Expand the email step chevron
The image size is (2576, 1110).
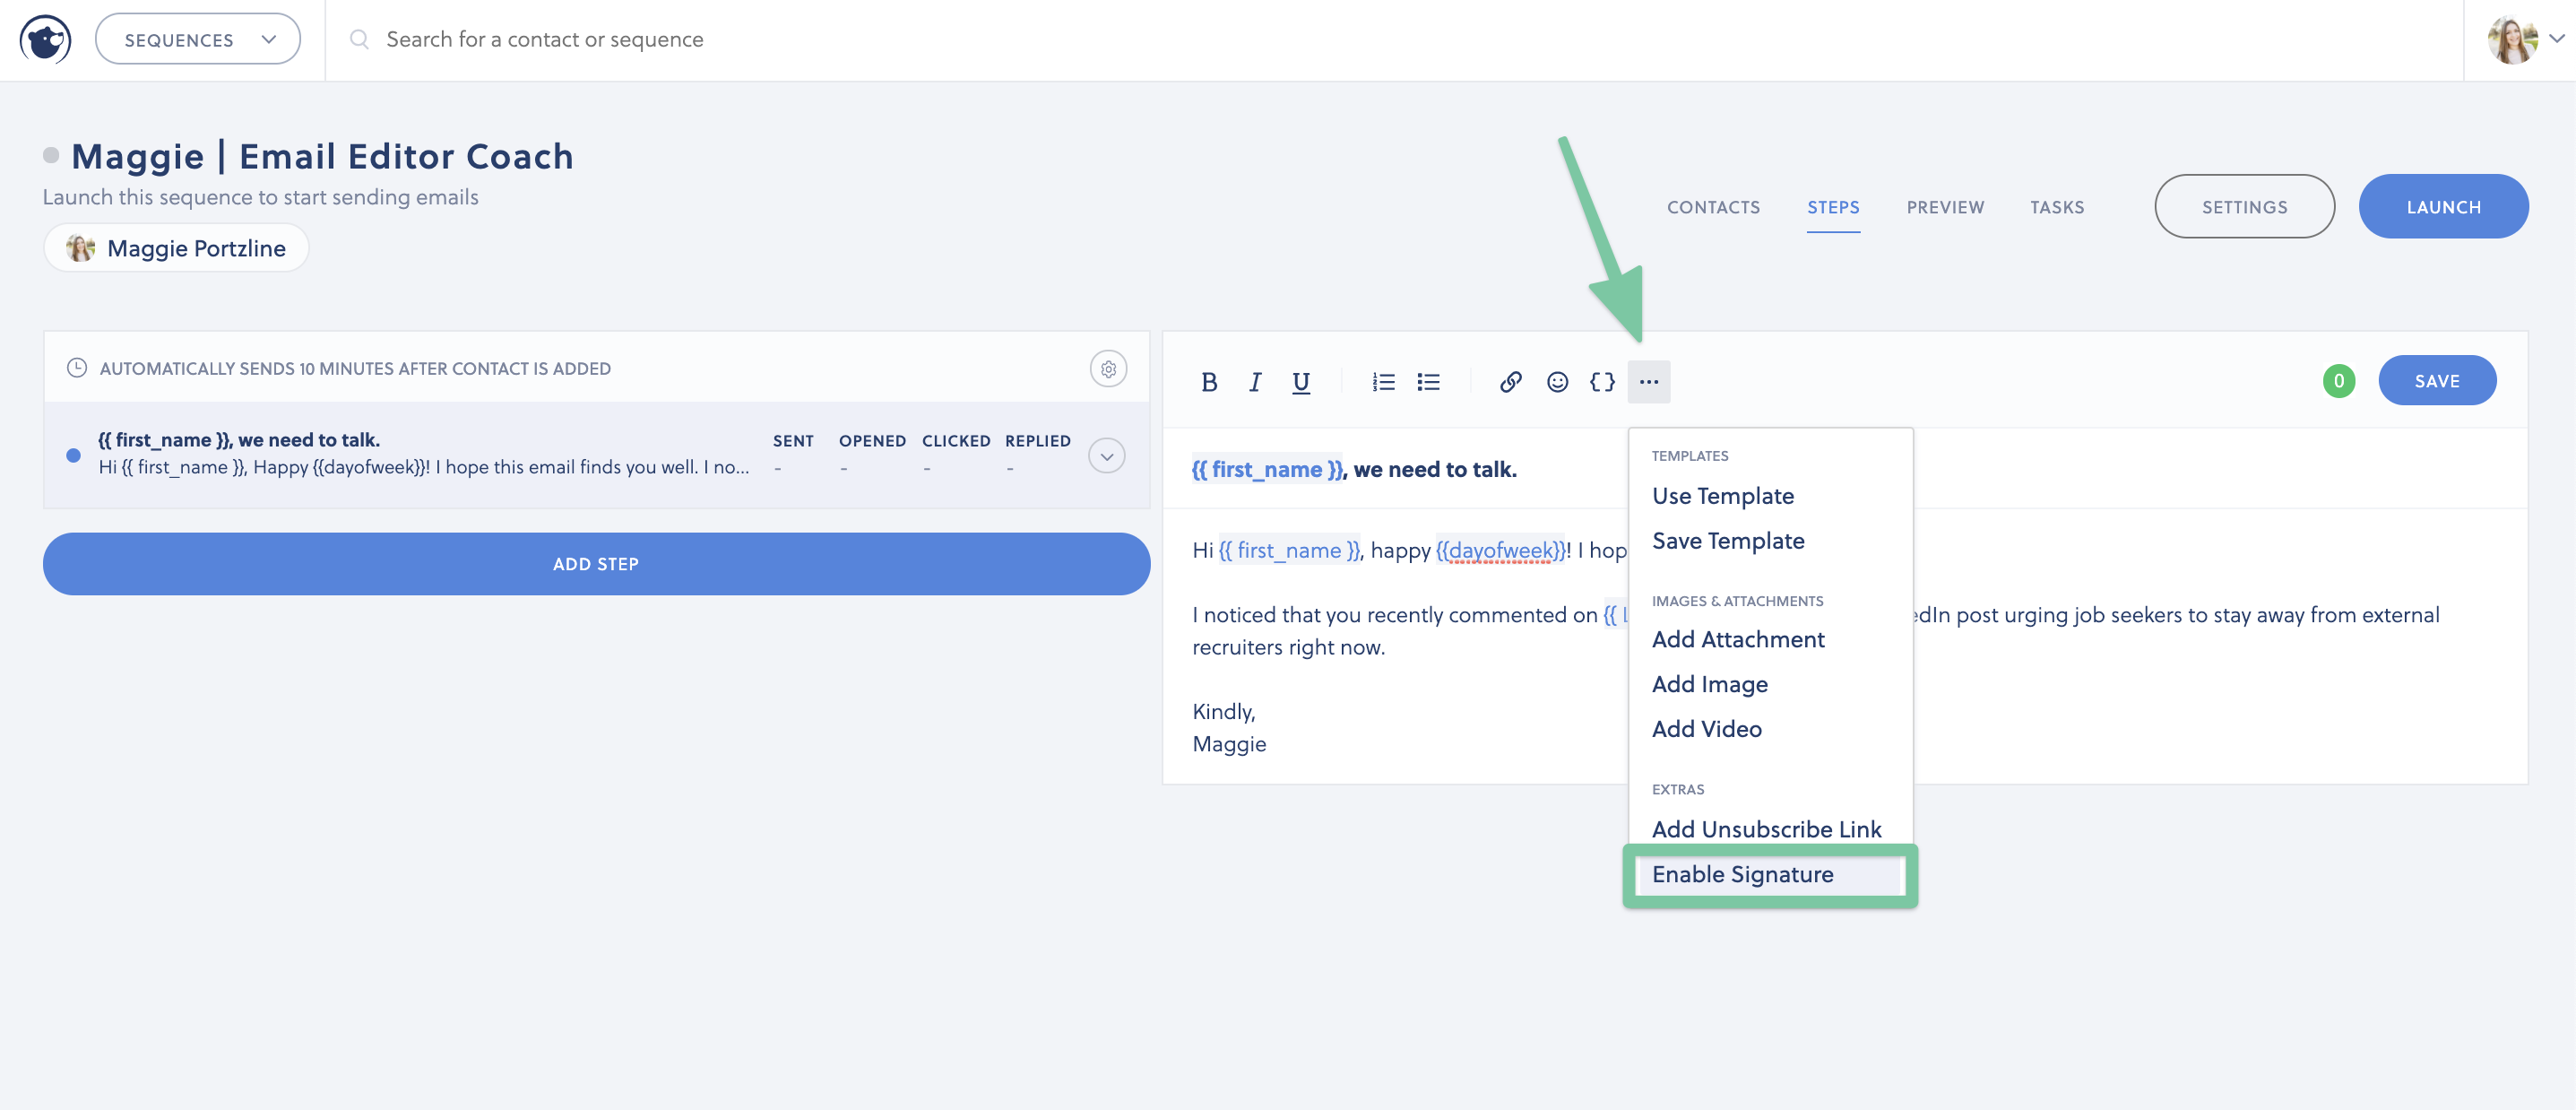click(x=1106, y=456)
